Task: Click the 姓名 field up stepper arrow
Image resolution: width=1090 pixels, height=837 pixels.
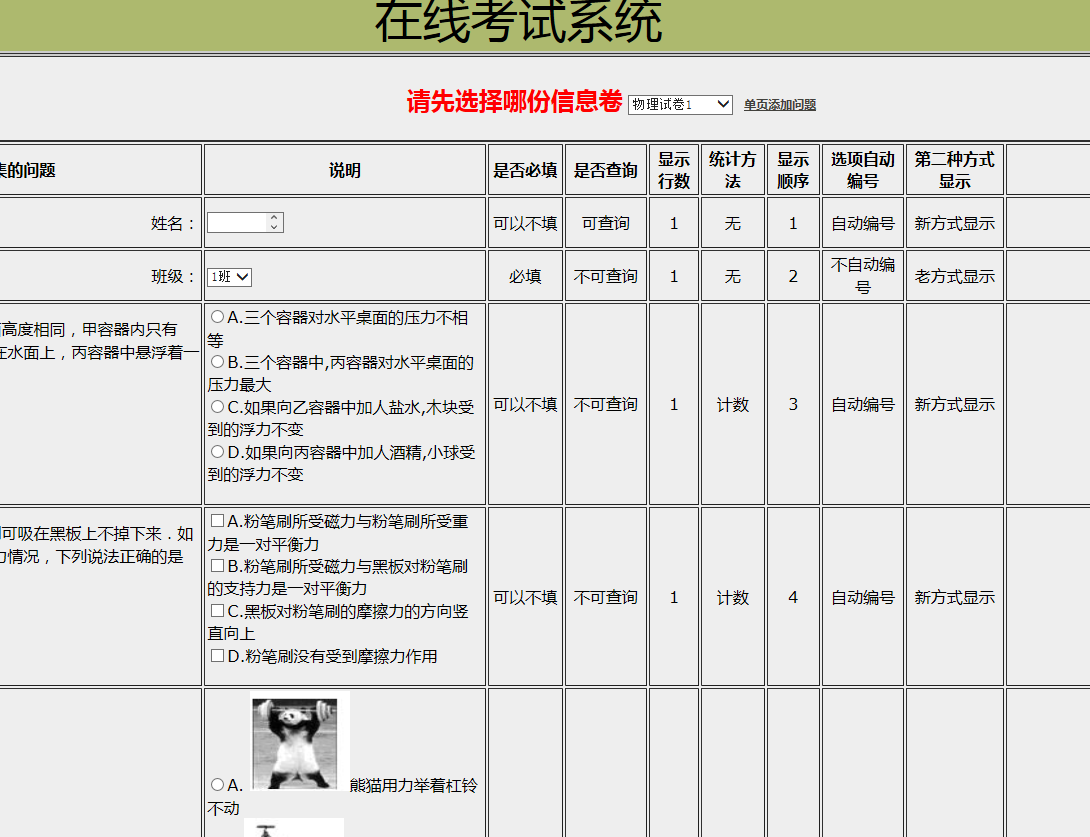Action: (275, 218)
